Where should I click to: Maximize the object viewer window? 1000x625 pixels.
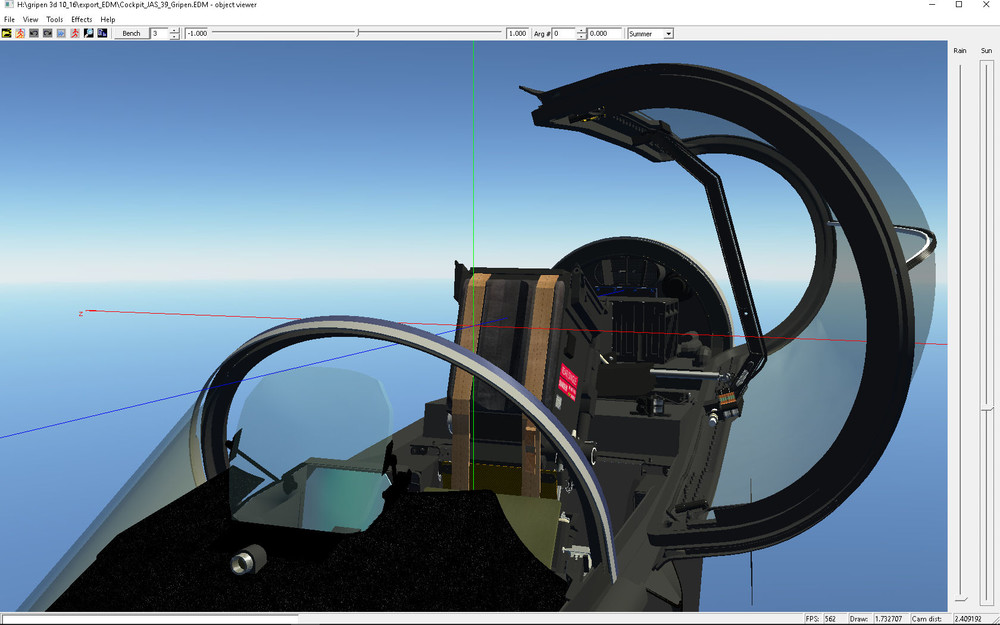point(959,5)
